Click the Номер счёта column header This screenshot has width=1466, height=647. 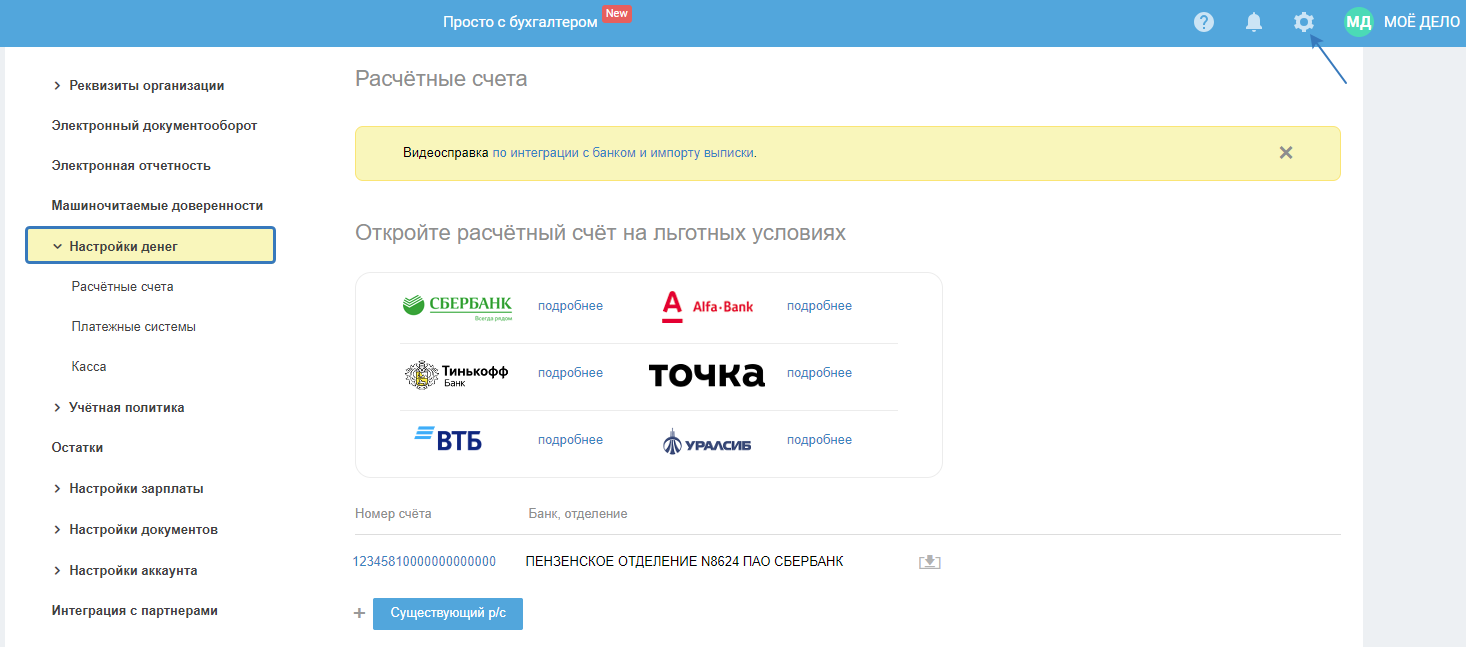[393, 514]
